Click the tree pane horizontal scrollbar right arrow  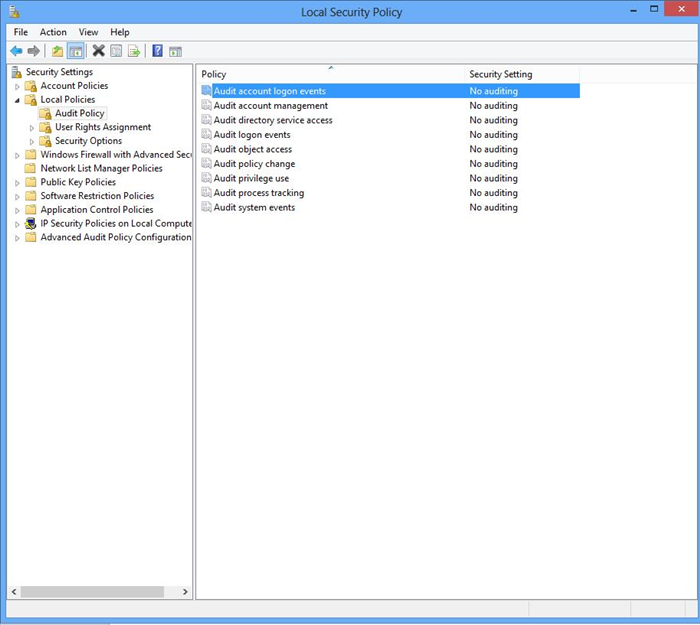[185, 592]
